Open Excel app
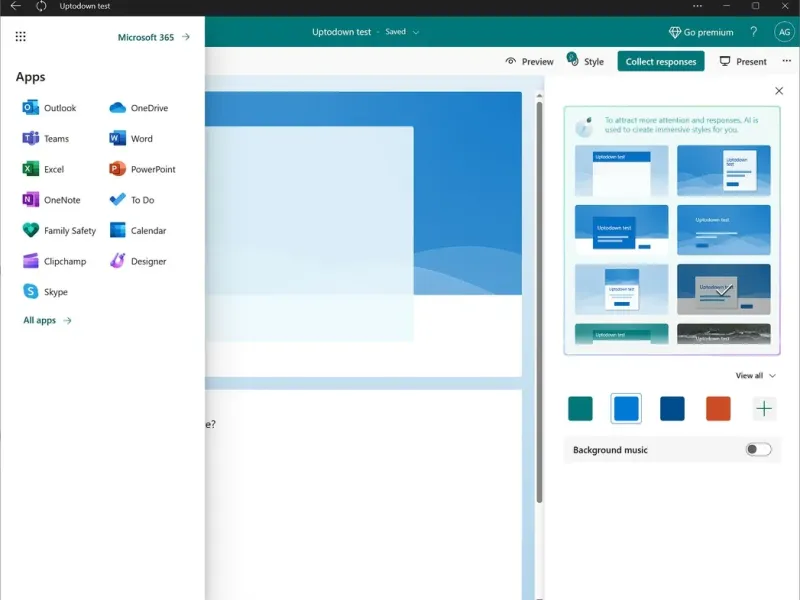Viewport: 800px width, 600px height. 43,169
